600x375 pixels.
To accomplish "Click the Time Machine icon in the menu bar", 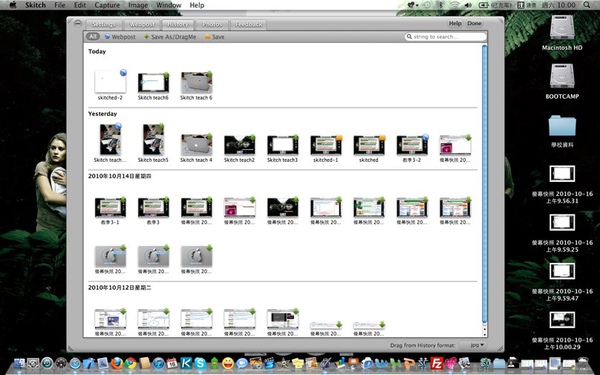I will click(x=427, y=5).
